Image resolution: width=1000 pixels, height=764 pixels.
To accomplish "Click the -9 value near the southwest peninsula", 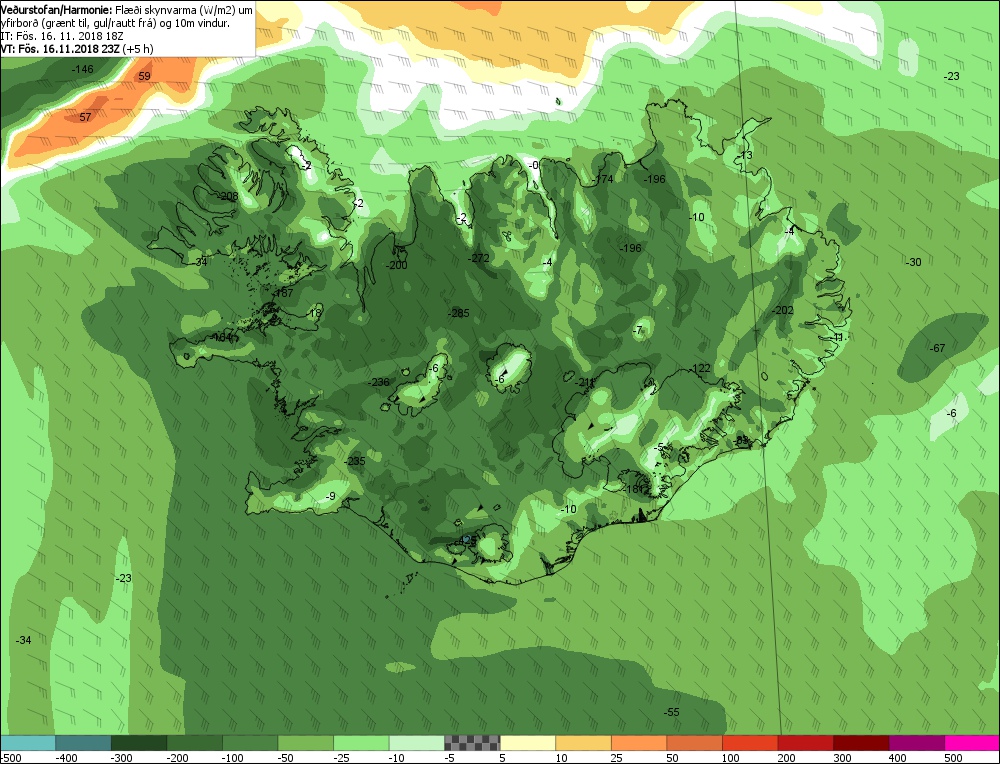I will click(330, 496).
